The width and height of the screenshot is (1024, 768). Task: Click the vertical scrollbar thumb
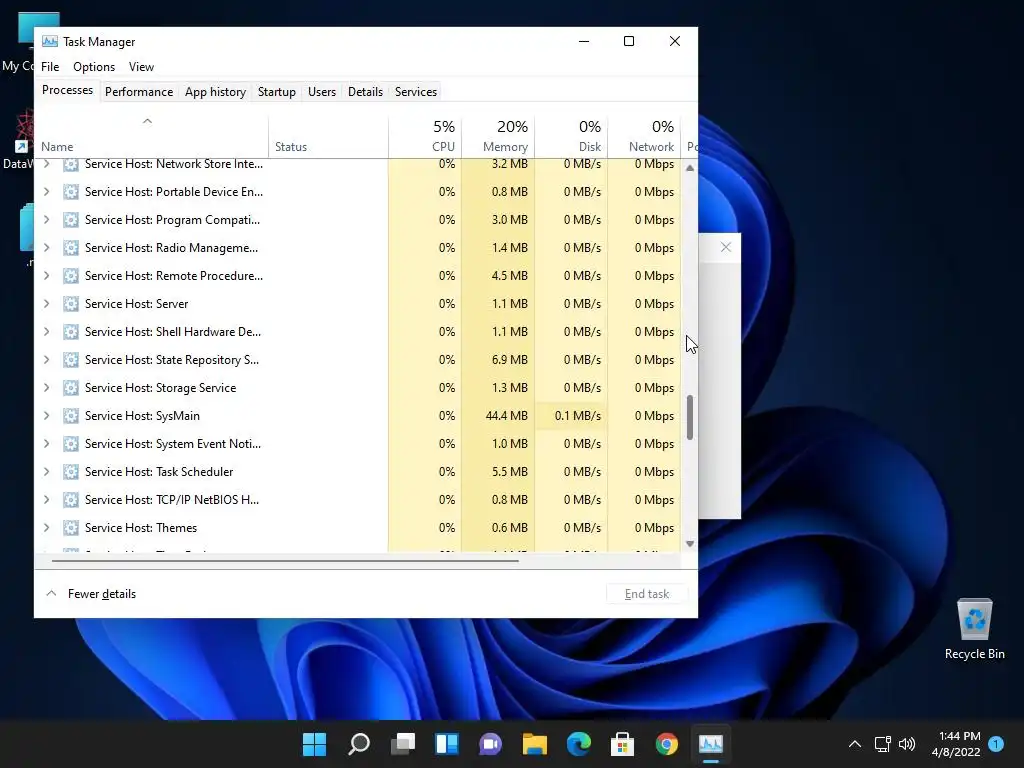tap(690, 417)
